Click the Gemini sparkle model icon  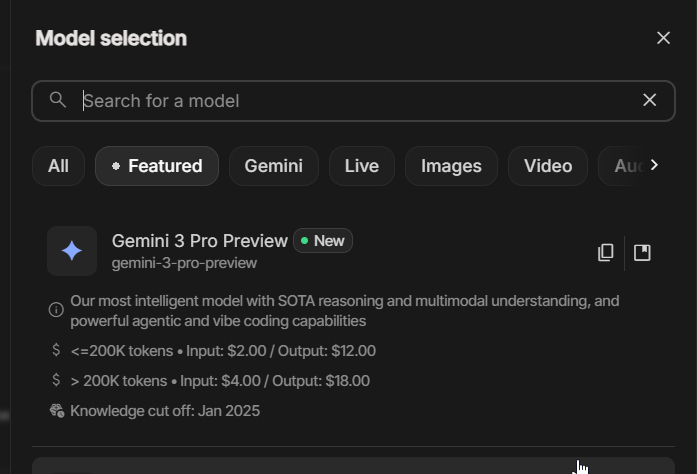[72, 251]
